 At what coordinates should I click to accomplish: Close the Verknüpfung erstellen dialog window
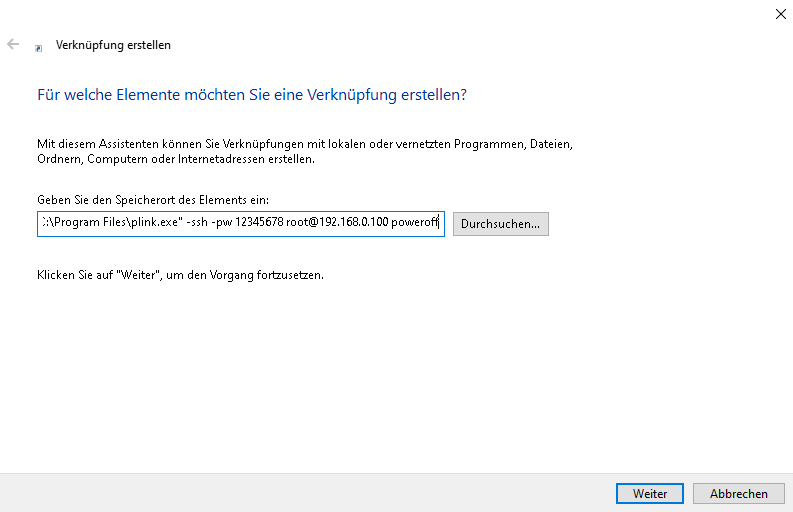tap(779, 13)
